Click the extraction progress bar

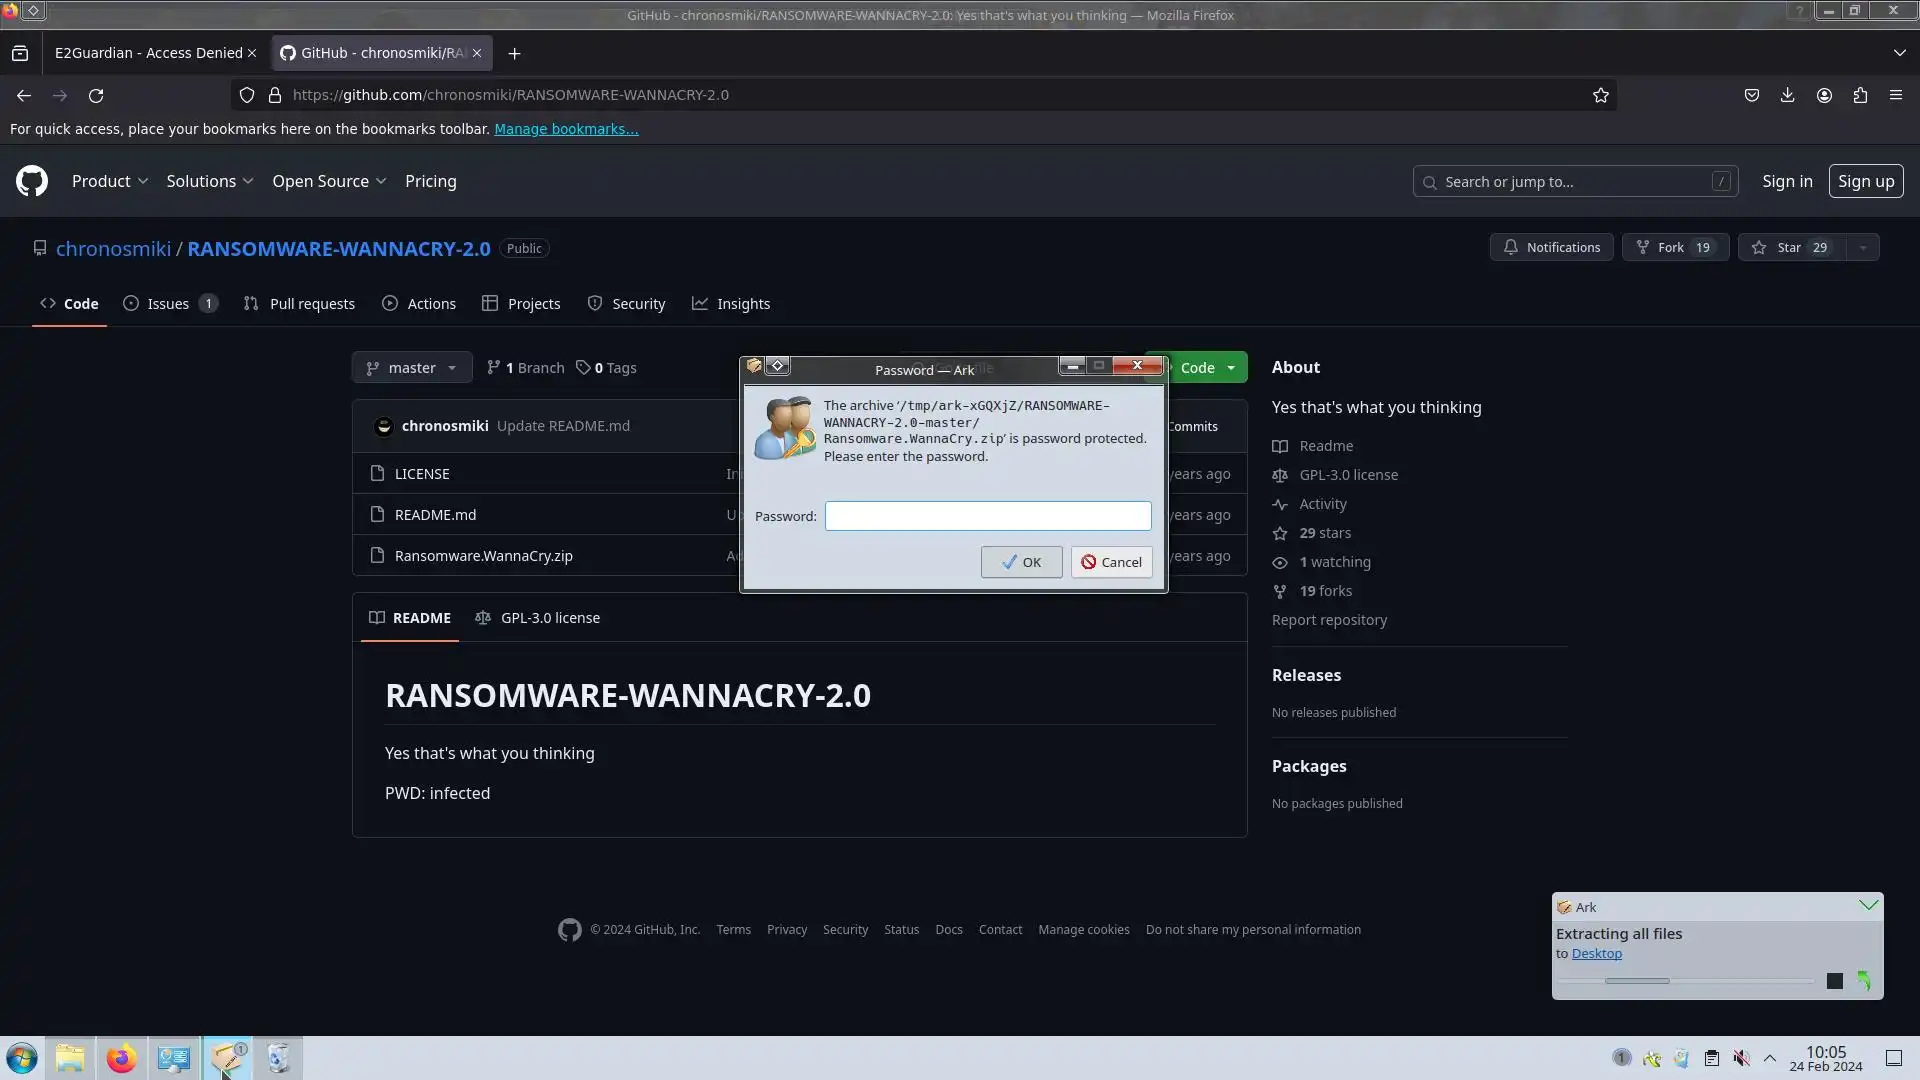coord(1686,981)
